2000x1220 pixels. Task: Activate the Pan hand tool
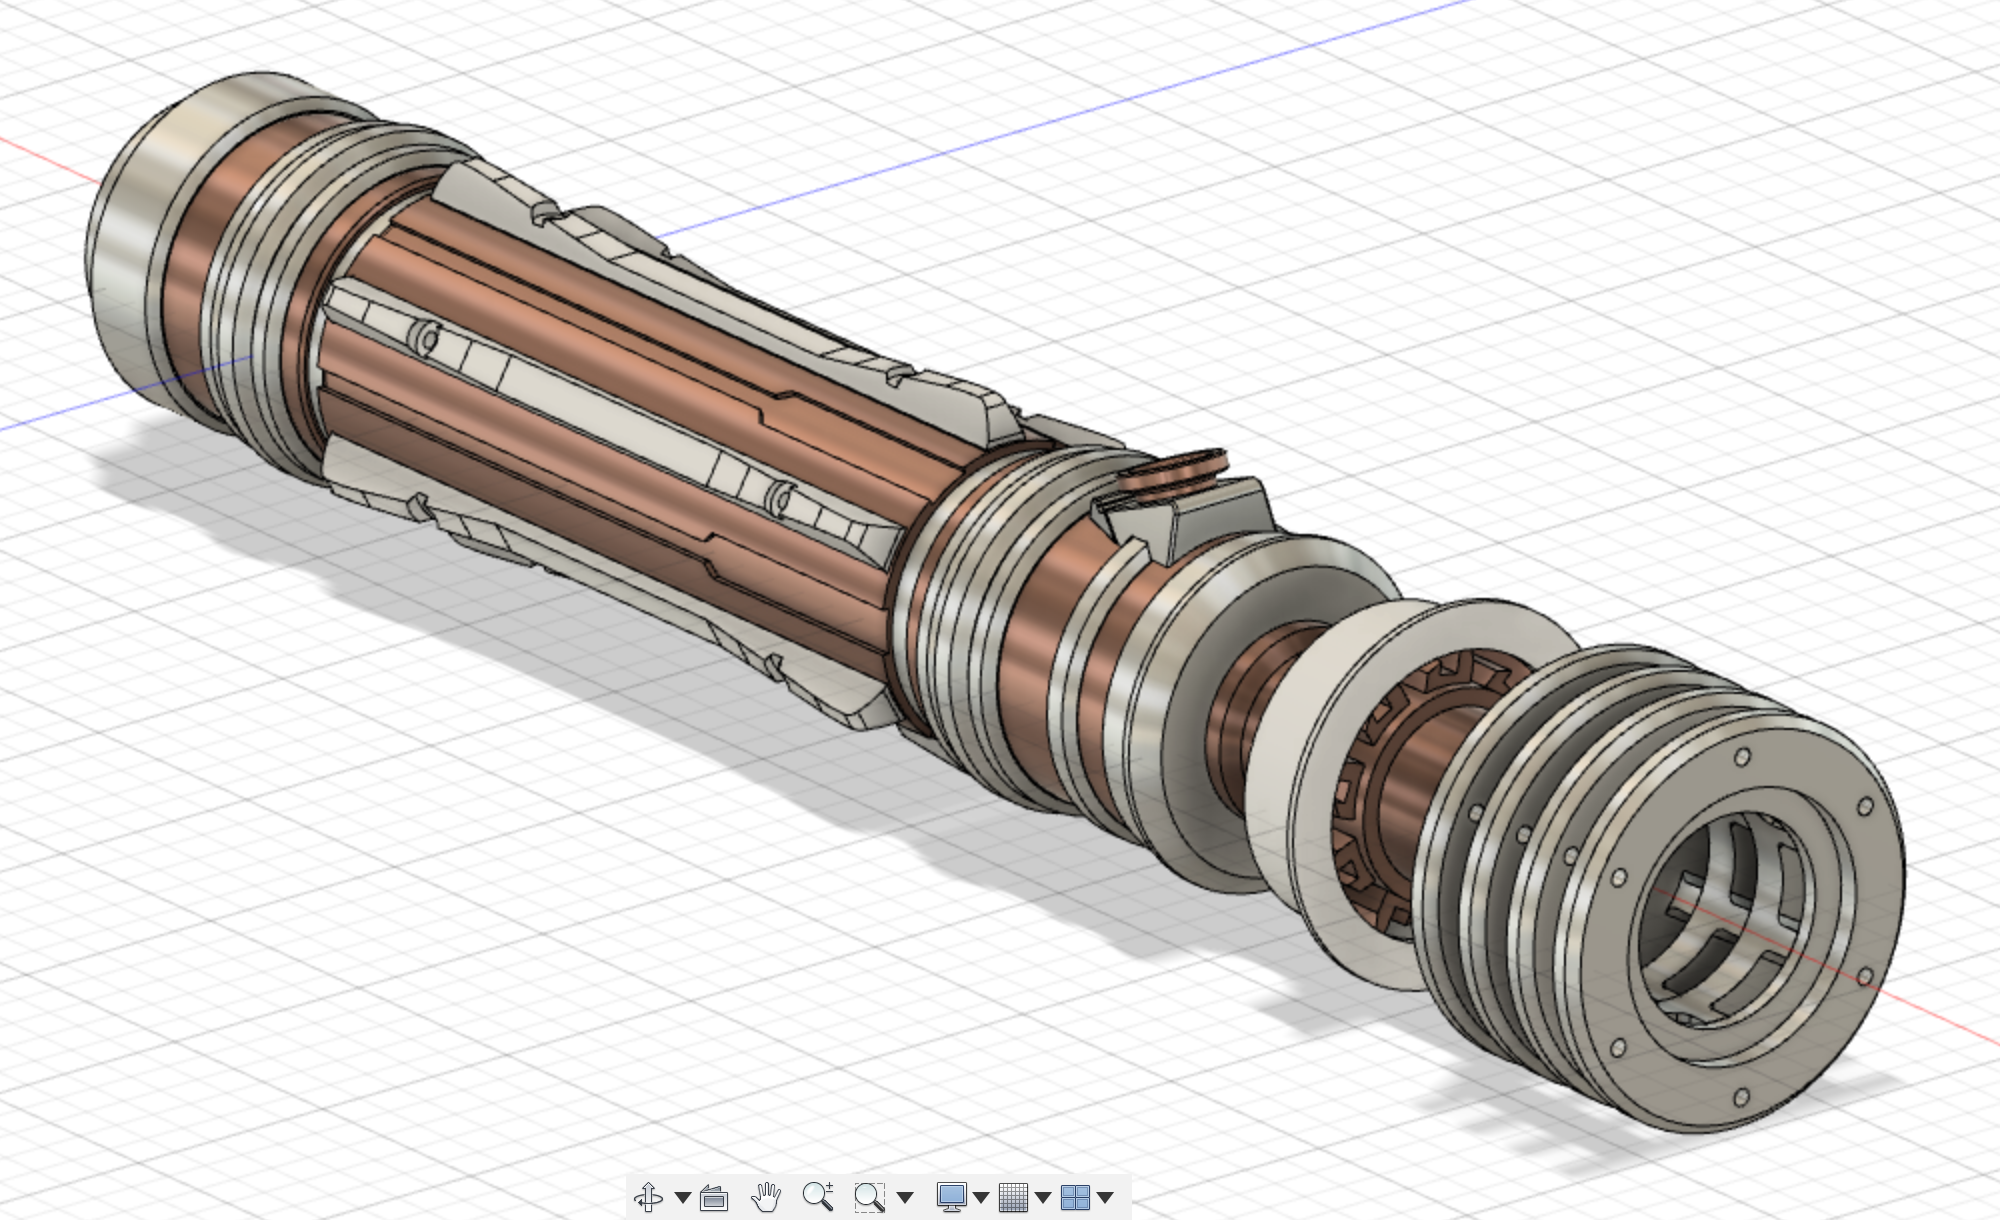point(766,1196)
